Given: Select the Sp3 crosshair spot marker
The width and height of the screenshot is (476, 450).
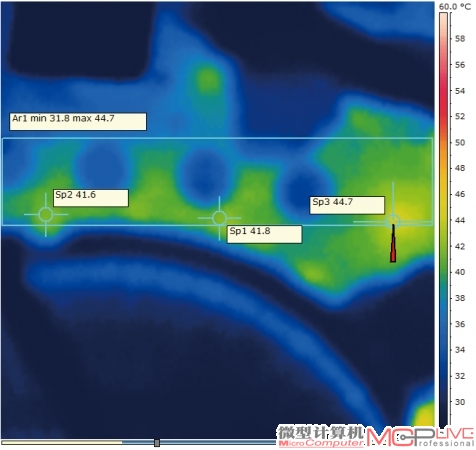Looking at the screenshot, I should [393, 221].
